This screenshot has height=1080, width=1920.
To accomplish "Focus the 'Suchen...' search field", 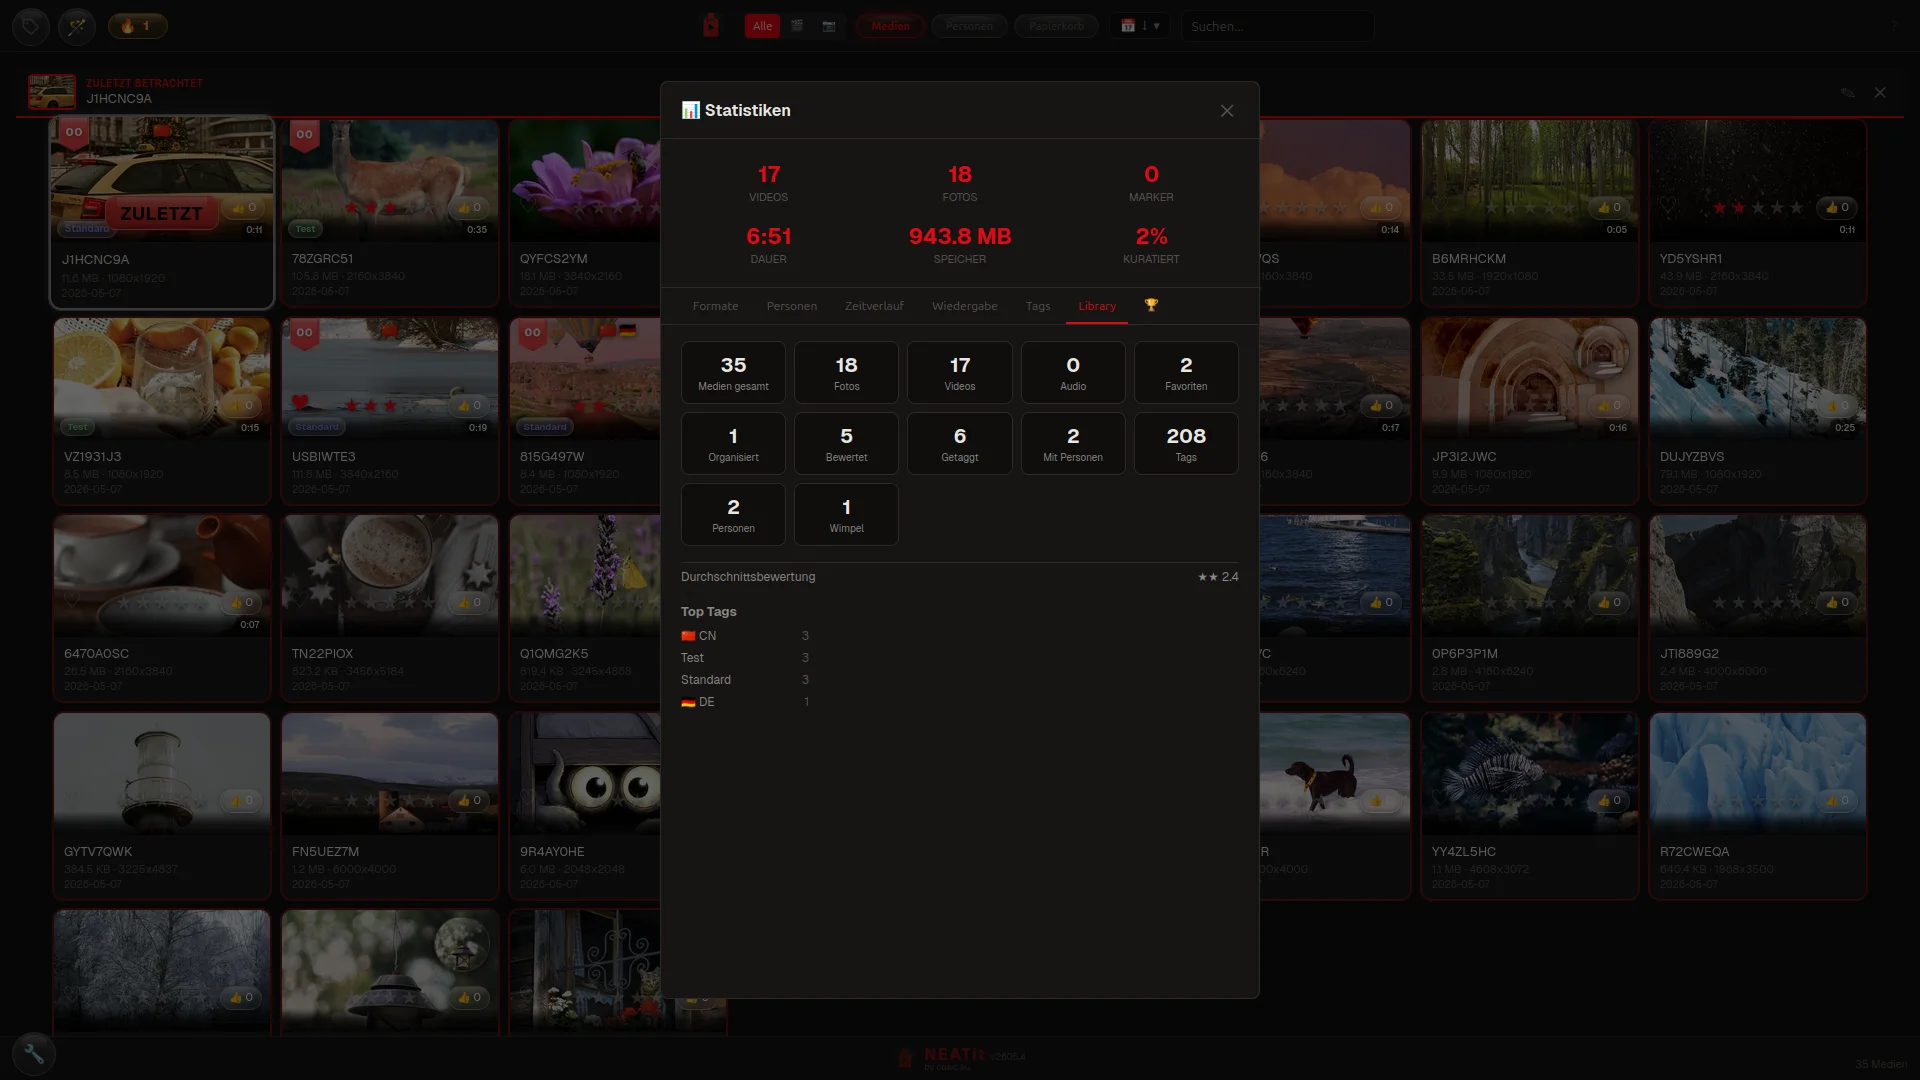I will pyautogui.click(x=1277, y=26).
